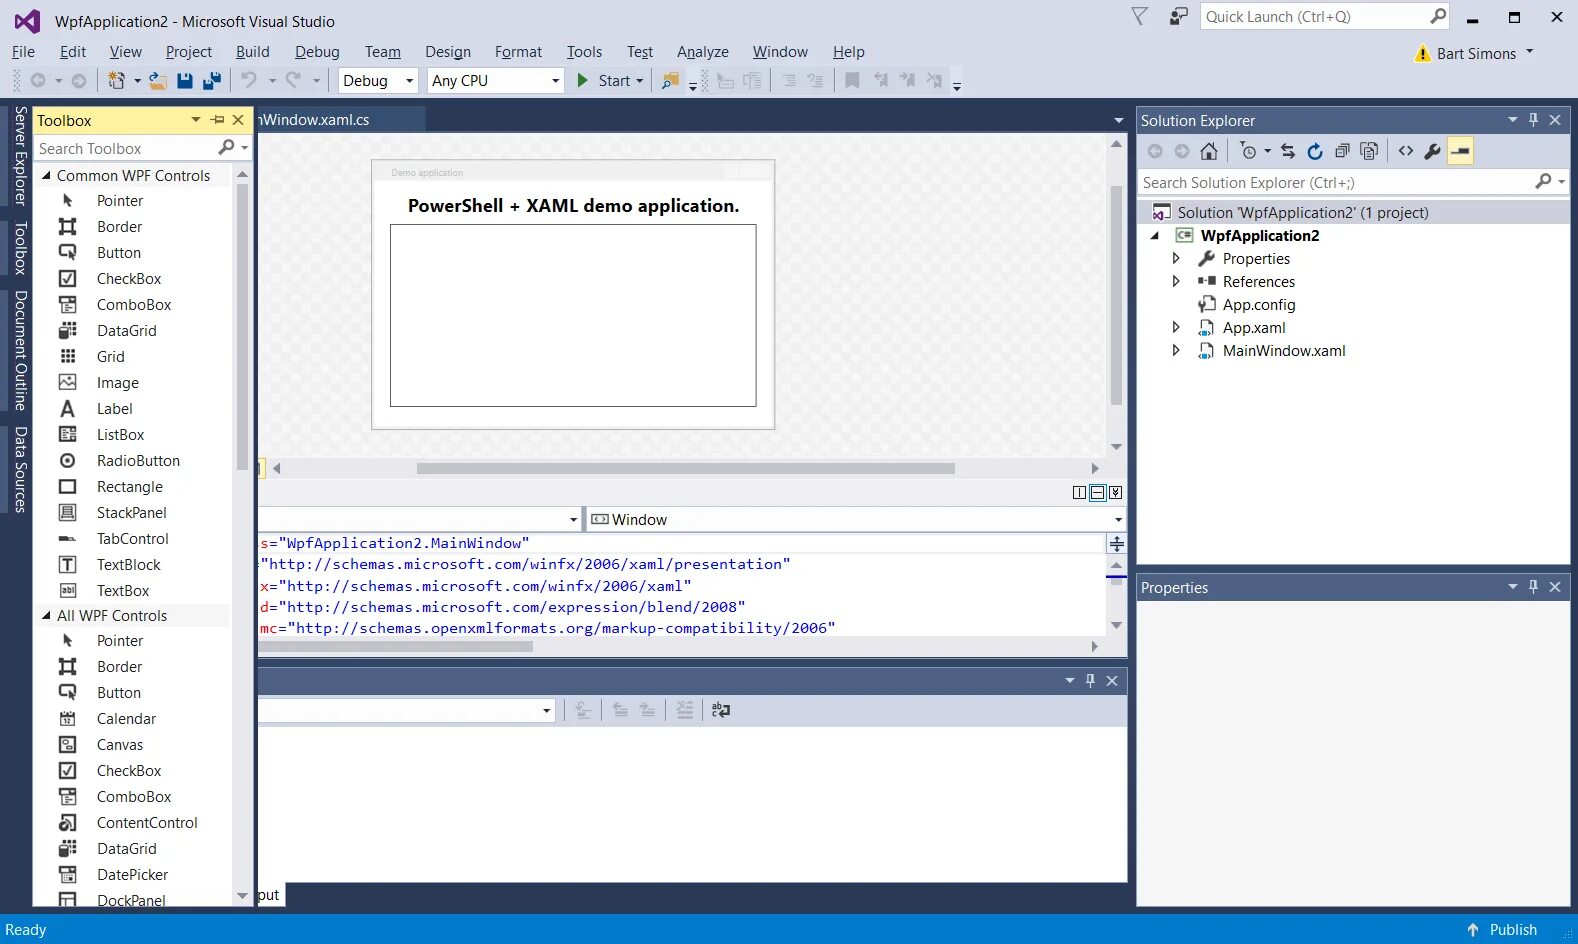Viewport: 1578px width, 944px height.
Task: Open the Document Outline side tab
Action: (20, 350)
